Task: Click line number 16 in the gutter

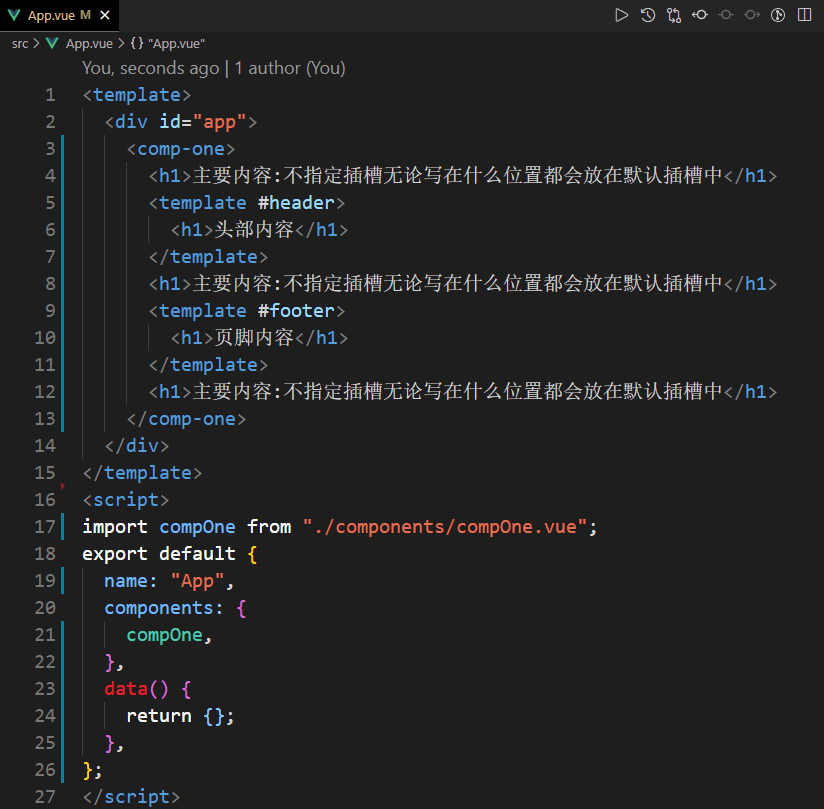Action: click(x=45, y=500)
